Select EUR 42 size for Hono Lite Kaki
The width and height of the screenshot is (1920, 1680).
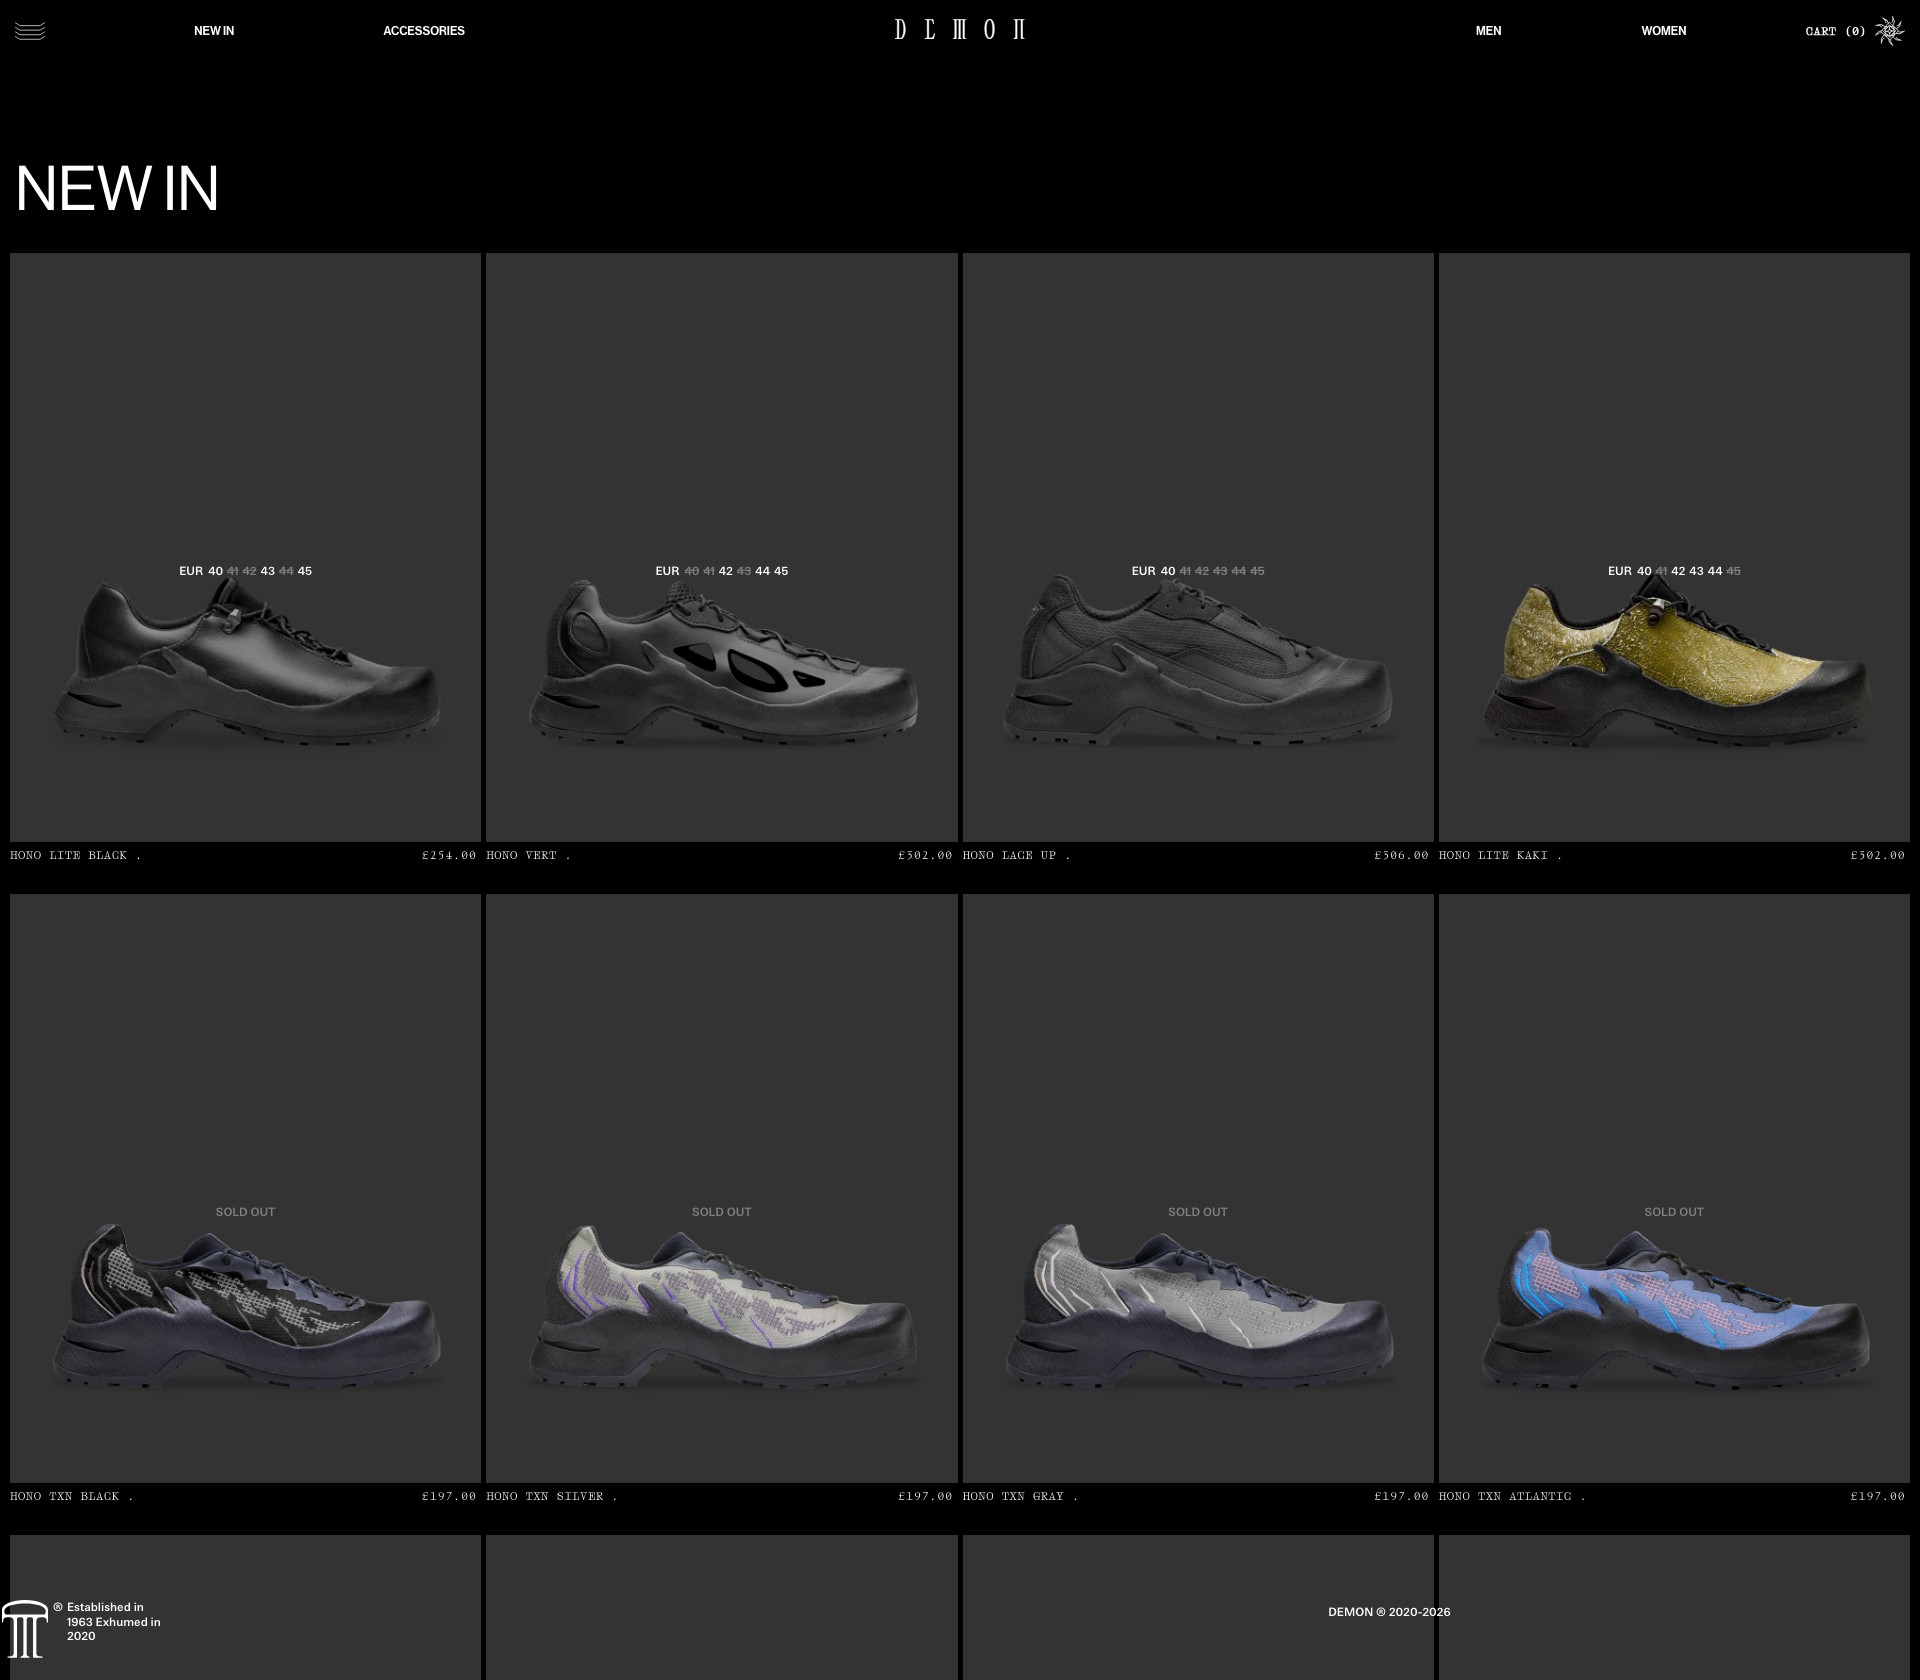pos(1678,571)
